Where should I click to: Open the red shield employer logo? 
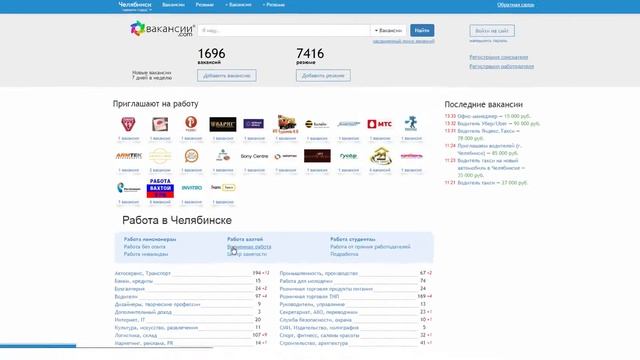click(128, 124)
